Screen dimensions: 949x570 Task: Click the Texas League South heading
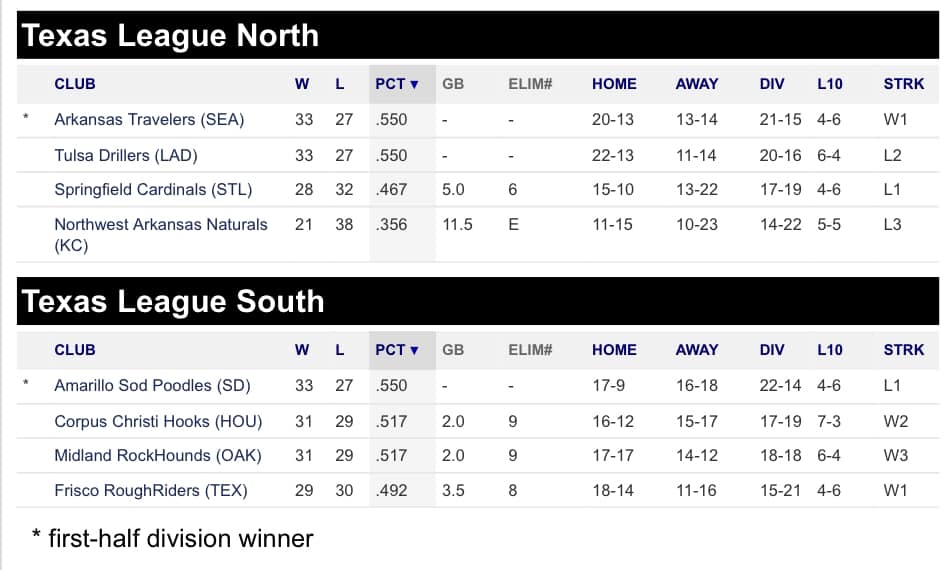point(173,302)
